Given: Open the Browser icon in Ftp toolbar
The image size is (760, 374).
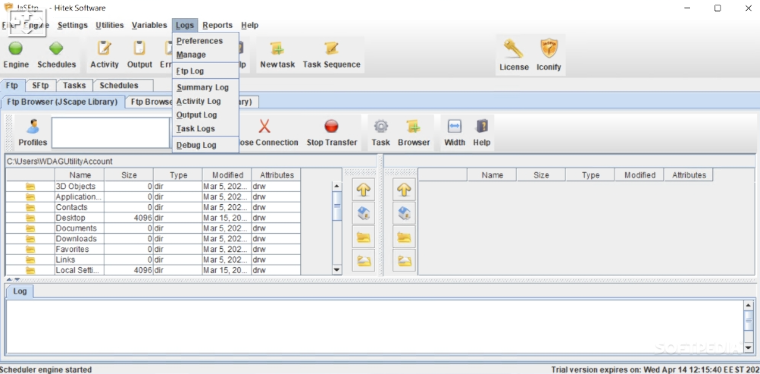Looking at the screenshot, I should [413, 127].
